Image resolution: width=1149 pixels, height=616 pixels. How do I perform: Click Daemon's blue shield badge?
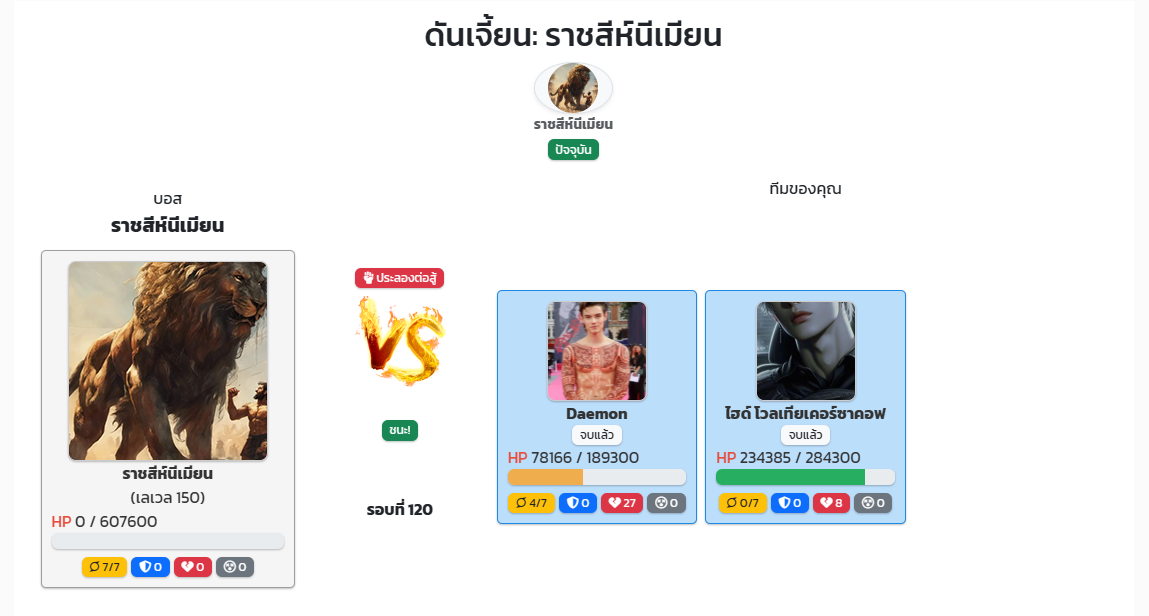pyautogui.click(x=578, y=503)
